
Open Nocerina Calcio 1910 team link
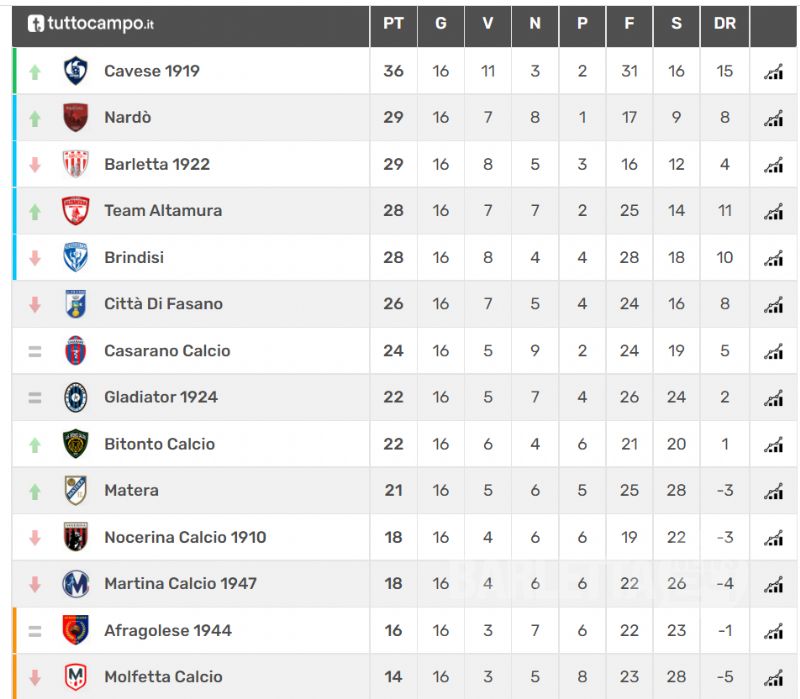tap(185, 537)
